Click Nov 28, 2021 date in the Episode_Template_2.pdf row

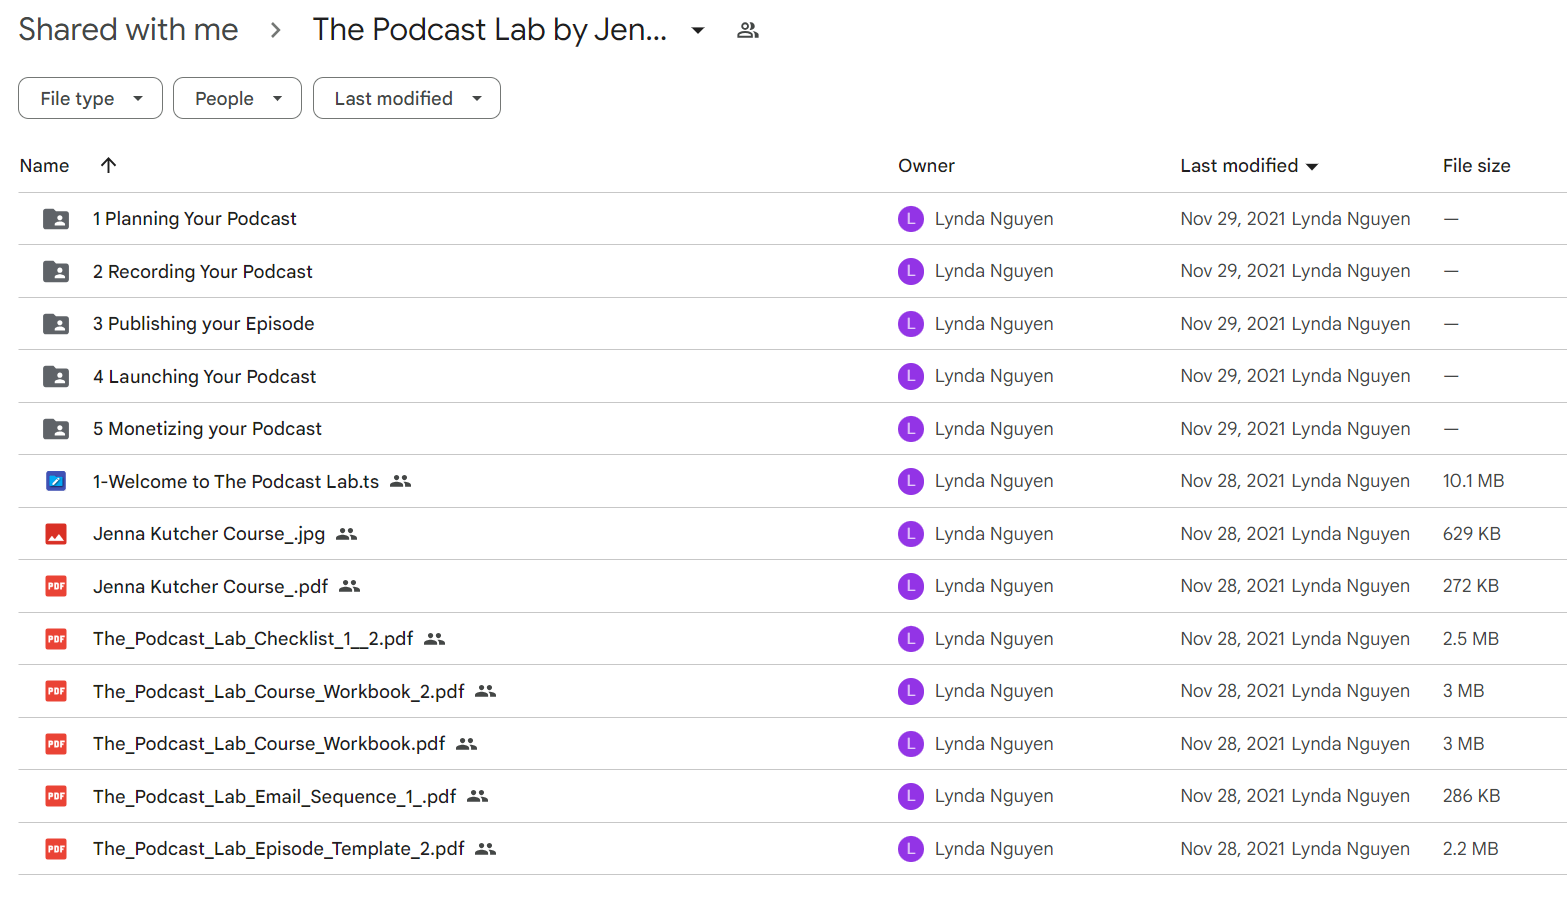[x=1233, y=849]
